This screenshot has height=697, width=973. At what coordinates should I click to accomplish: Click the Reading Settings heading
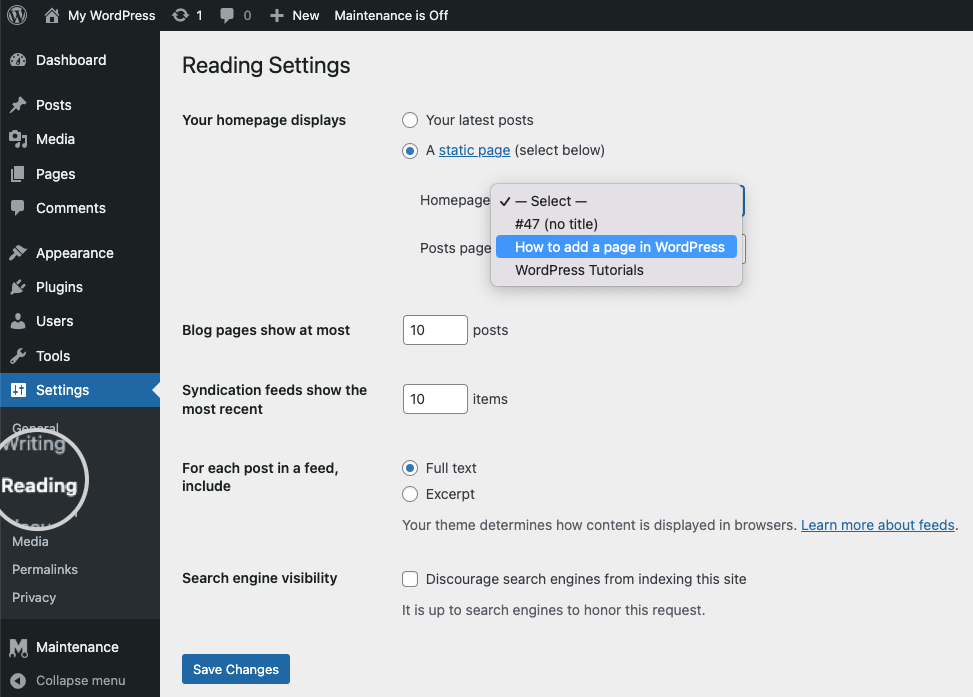pos(266,65)
